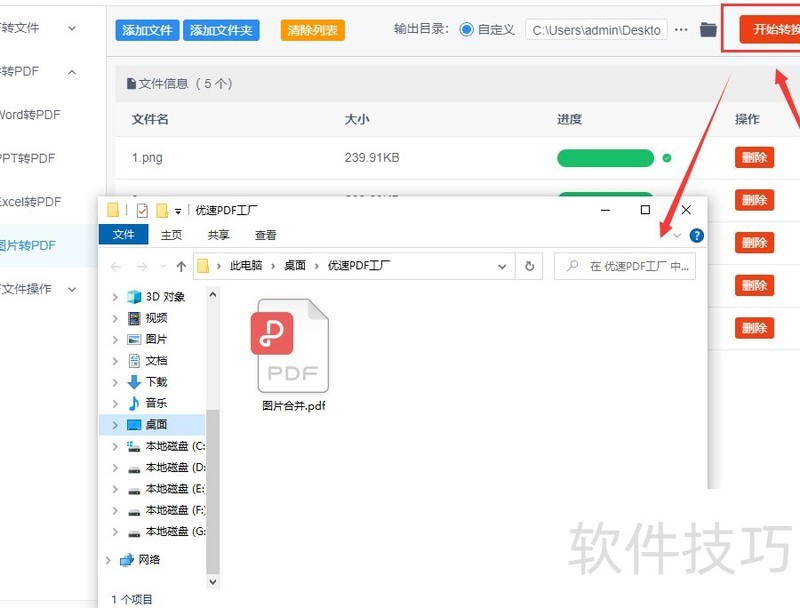800x608 pixels.
Task: Select Word转PDF in sidebar
Action: pyautogui.click(x=30, y=115)
